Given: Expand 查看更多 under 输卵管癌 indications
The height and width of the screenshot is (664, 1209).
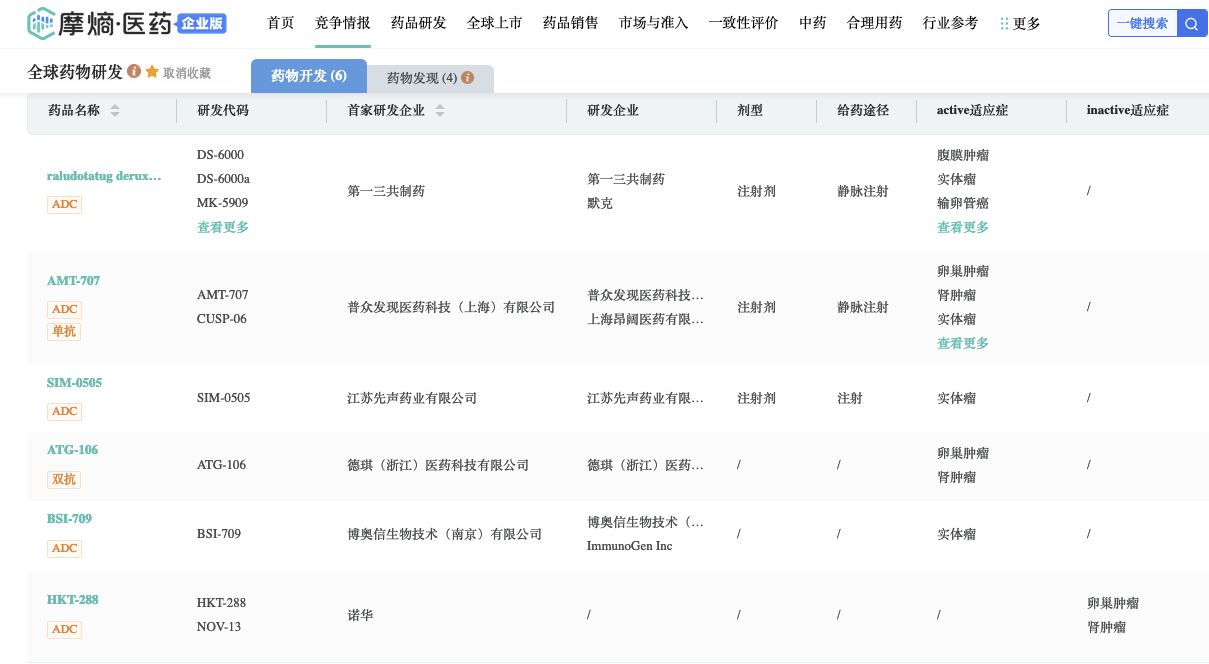Looking at the screenshot, I should click(963, 227).
